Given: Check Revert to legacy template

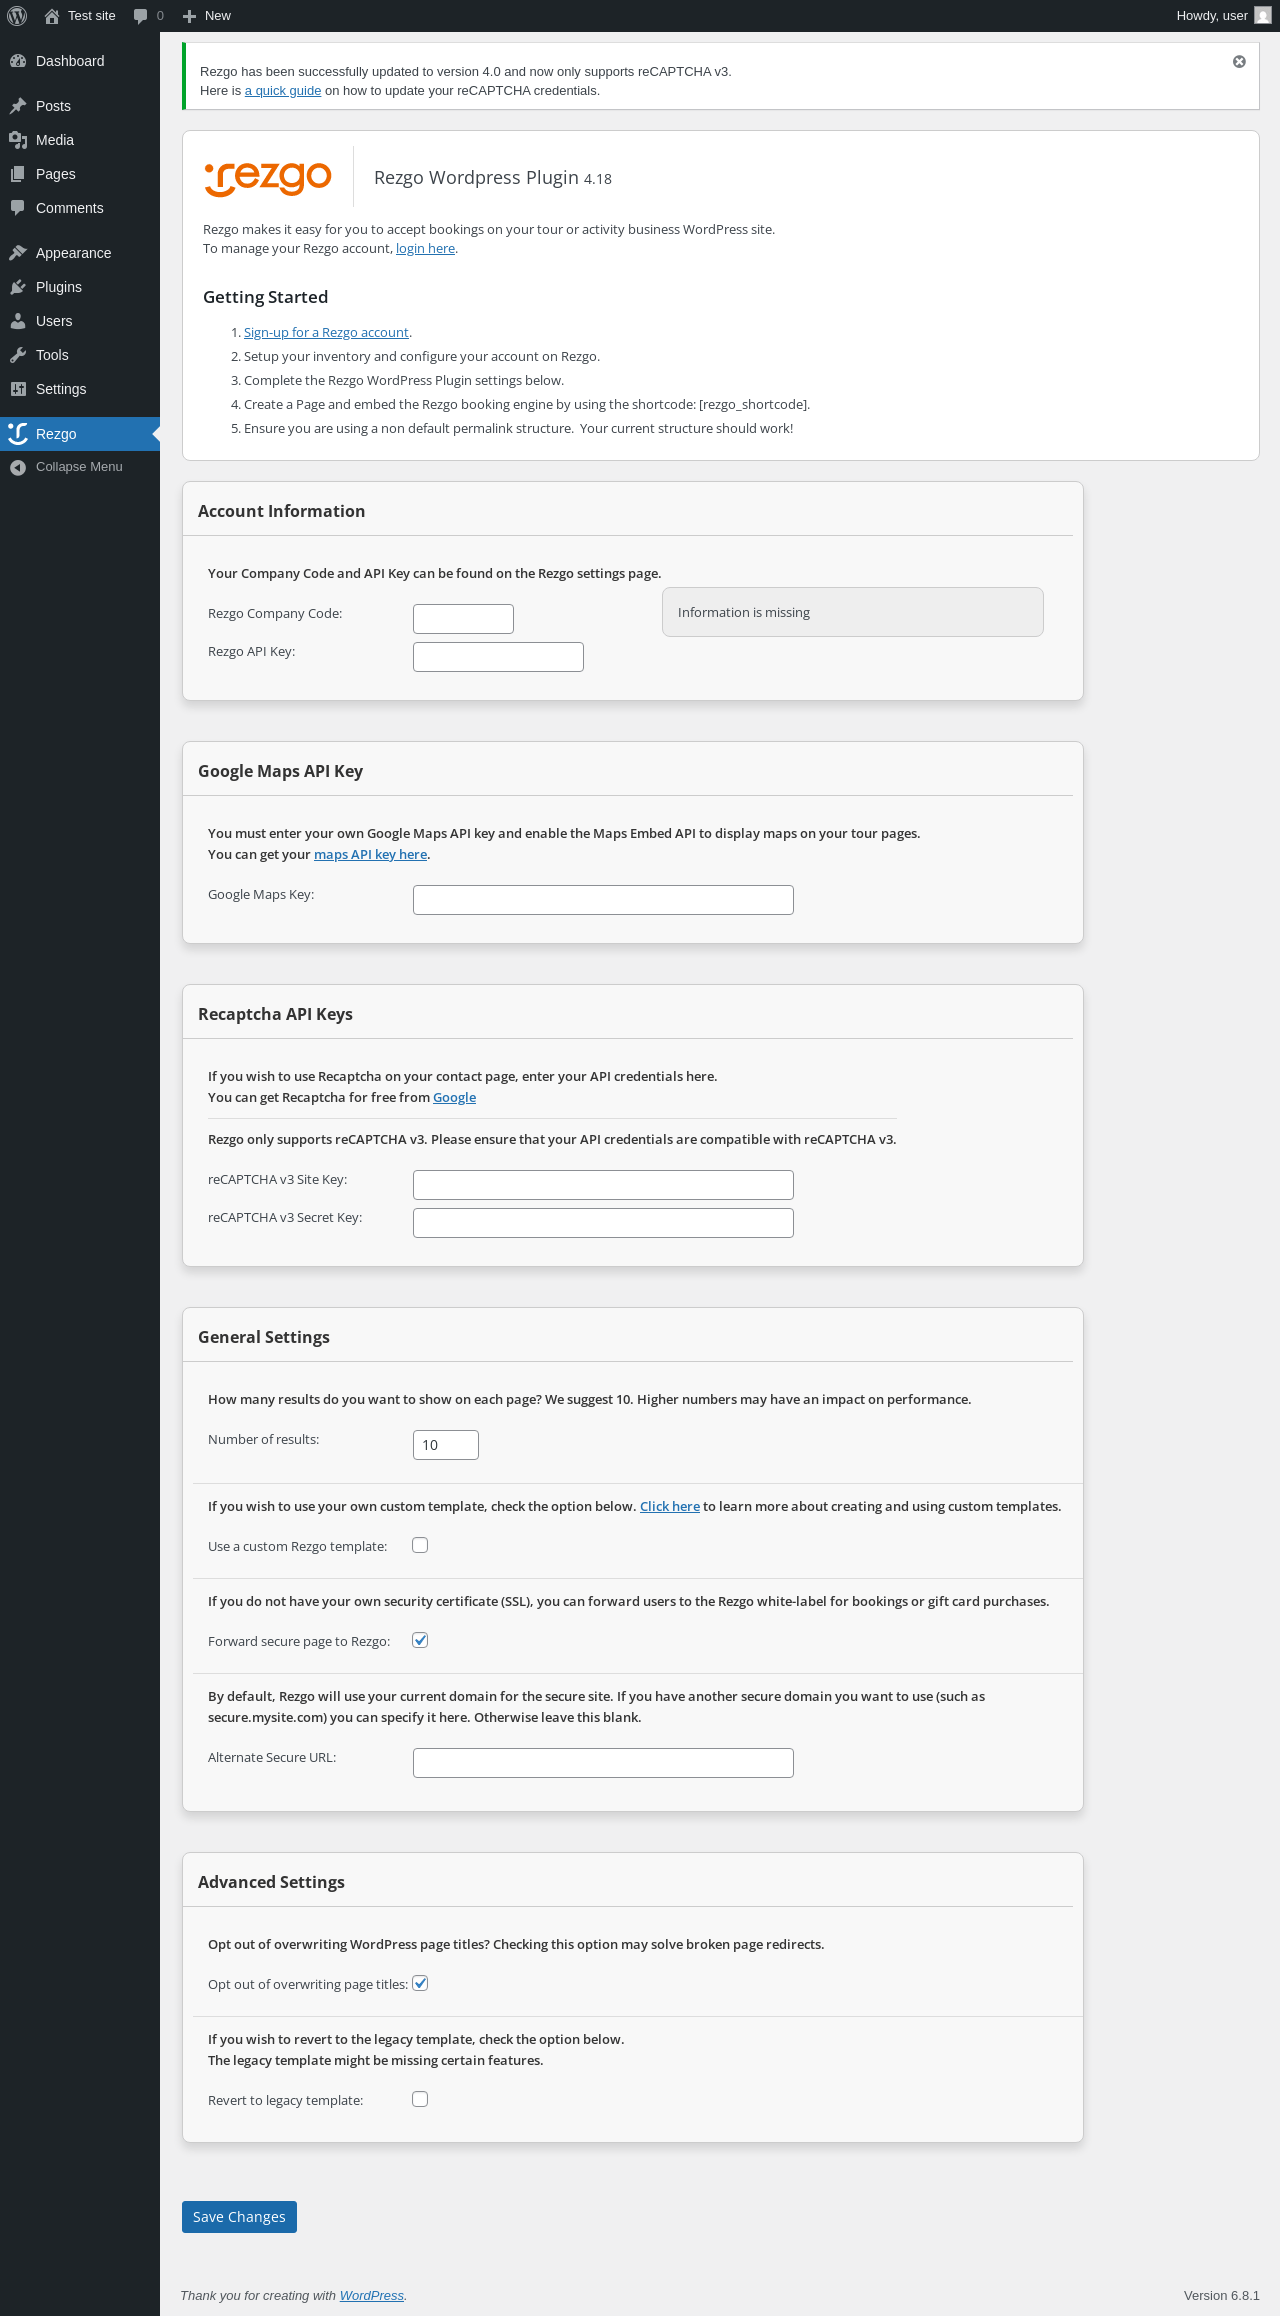Looking at the screenshot, I should coord(420,2099).
